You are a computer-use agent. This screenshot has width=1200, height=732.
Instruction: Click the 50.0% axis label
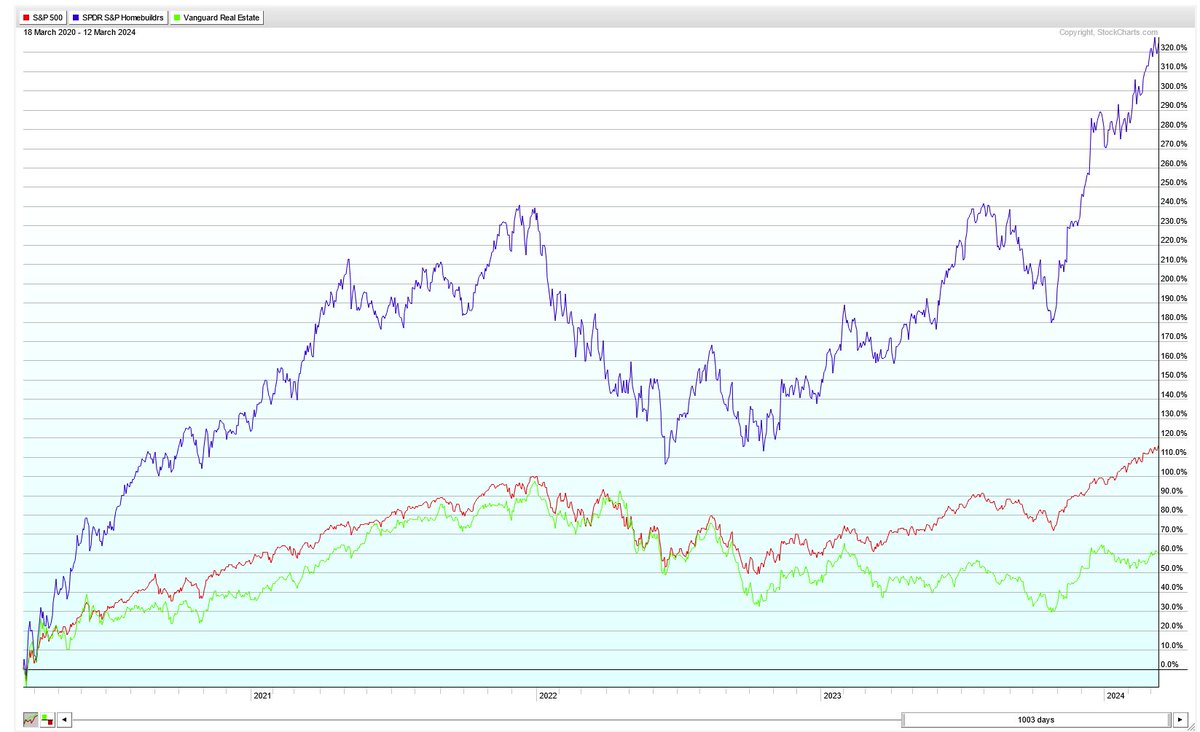click(1174, 568)
